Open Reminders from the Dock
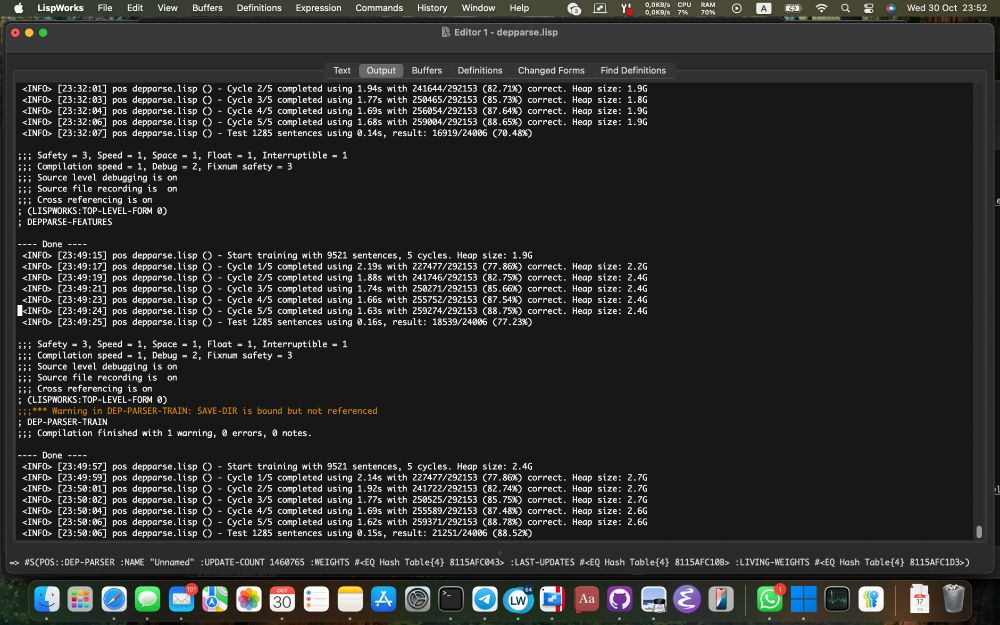This screenshot has height=625, width=1000. click(x=316, y=599)
